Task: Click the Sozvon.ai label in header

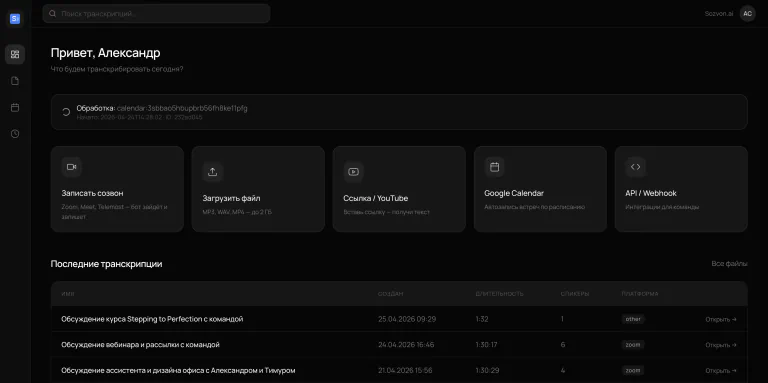Action: click(x=719, y=14)
